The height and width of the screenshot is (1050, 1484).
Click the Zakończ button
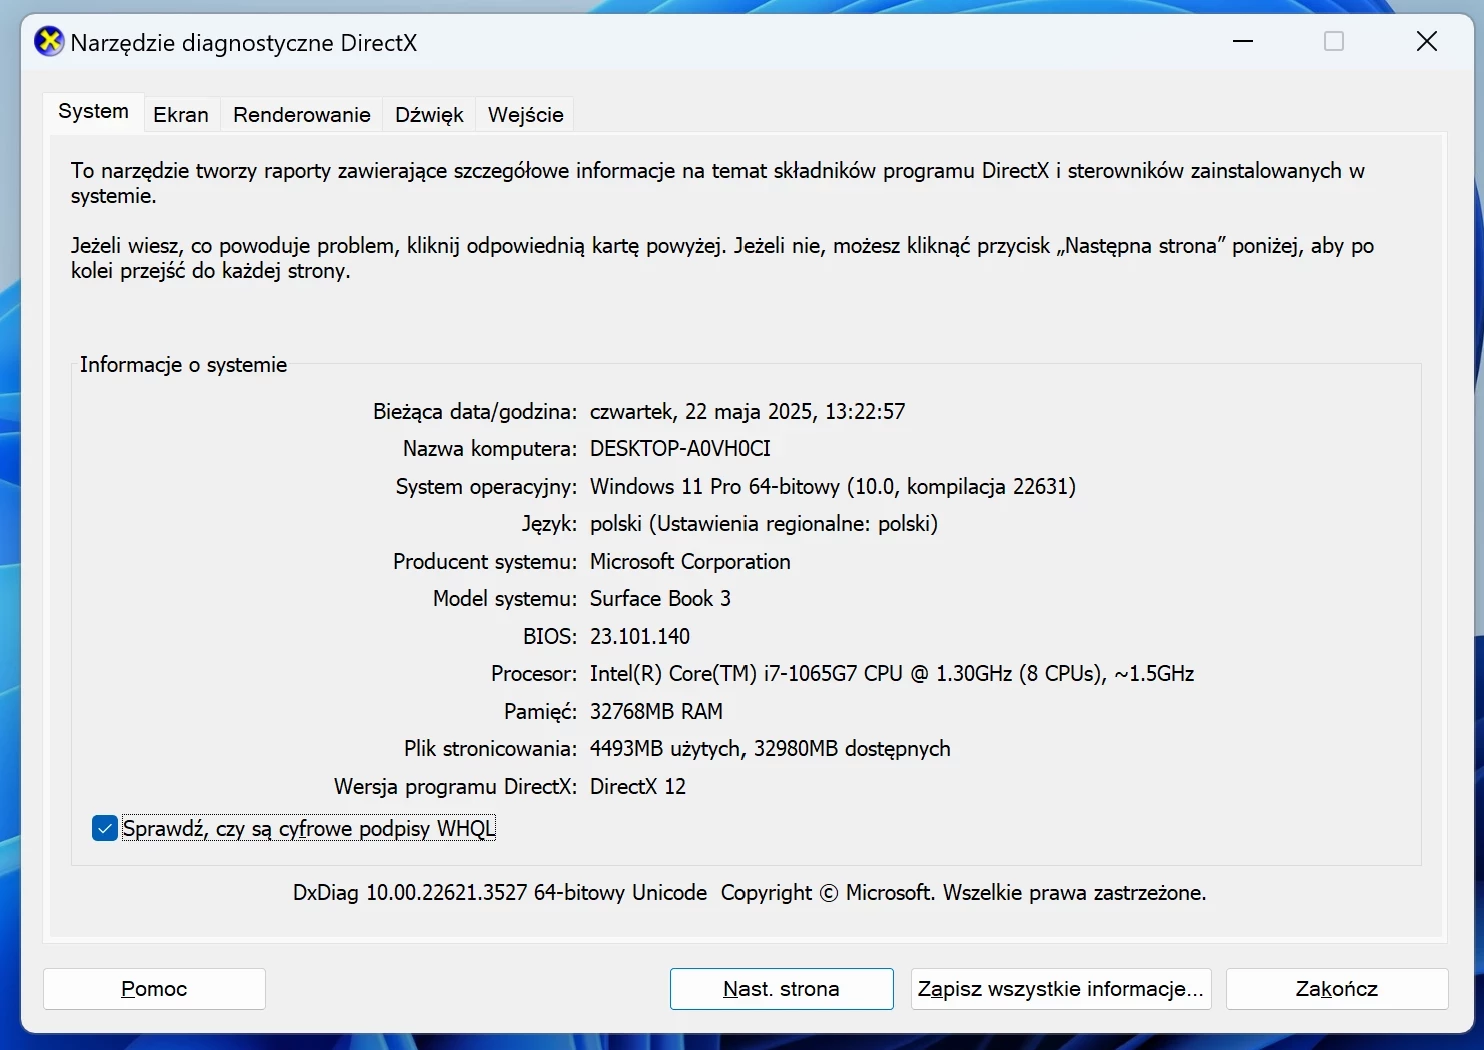point(1337,989)
